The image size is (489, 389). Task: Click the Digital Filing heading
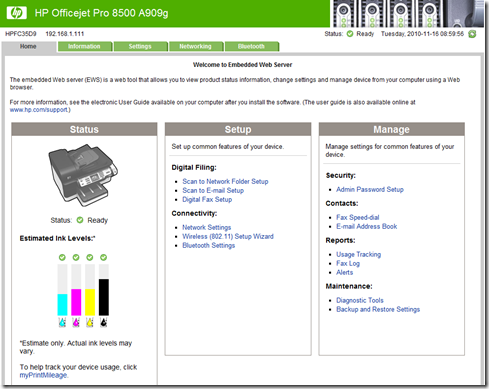[194, 167]
